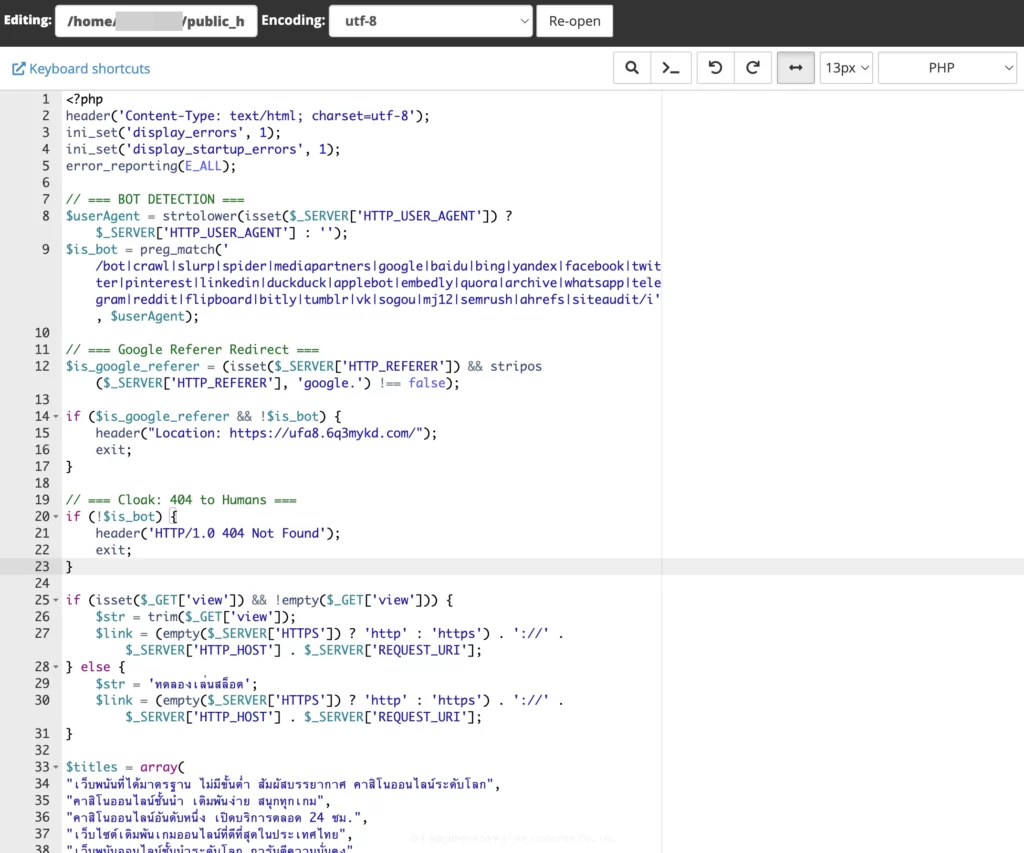Click the '<?php' opening tag on line 1

[84, 99]
